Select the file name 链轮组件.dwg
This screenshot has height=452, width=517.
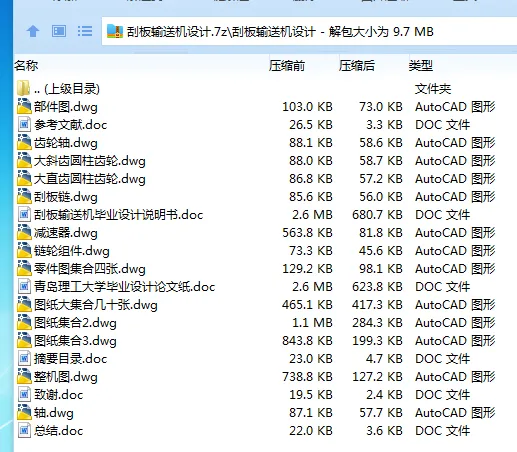(72, 251)
